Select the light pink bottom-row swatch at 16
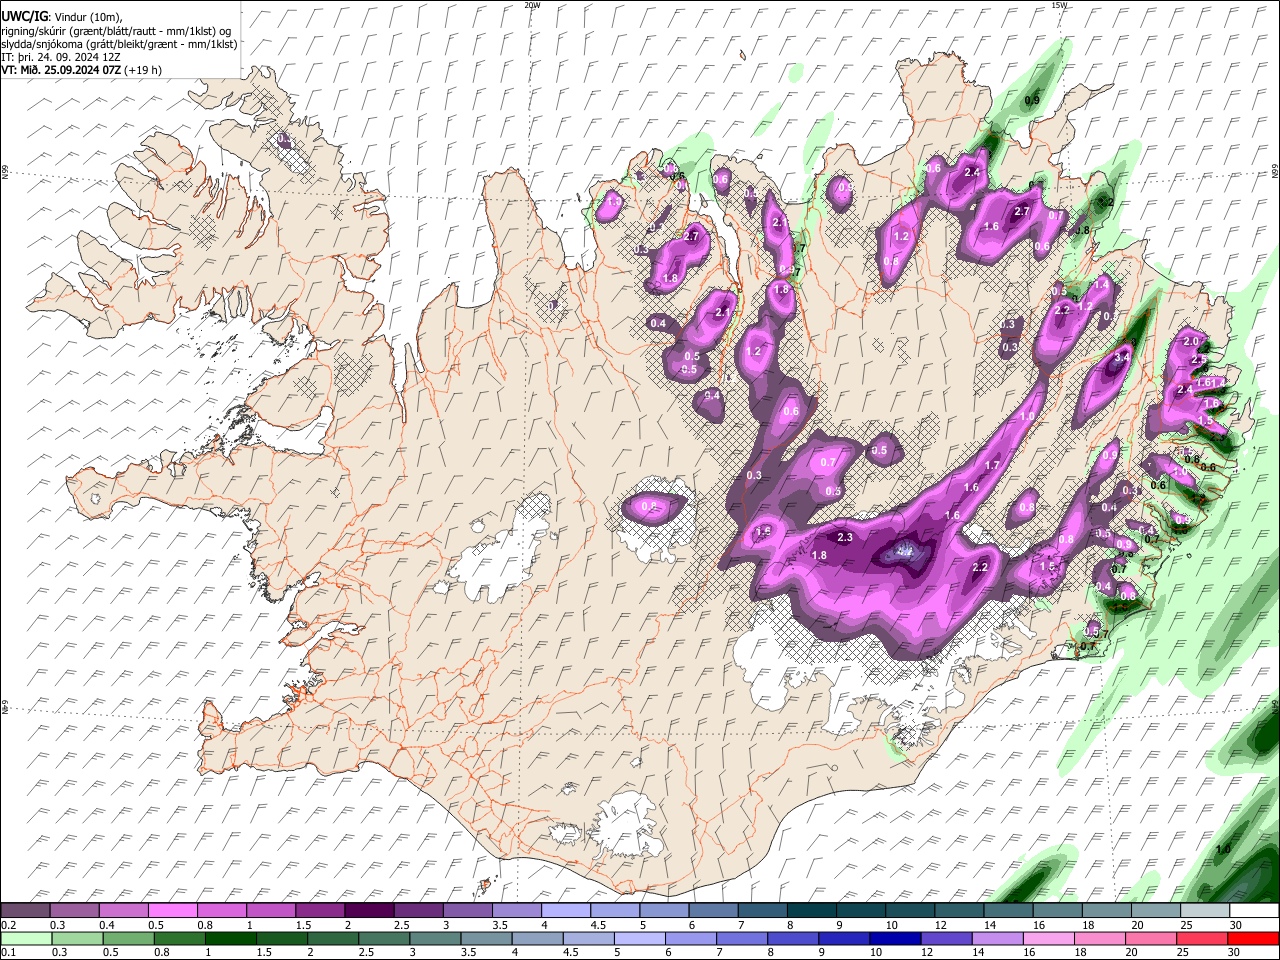This screenshot has height=960, width=1280. pyautogui.click(x=1047, y=938)
